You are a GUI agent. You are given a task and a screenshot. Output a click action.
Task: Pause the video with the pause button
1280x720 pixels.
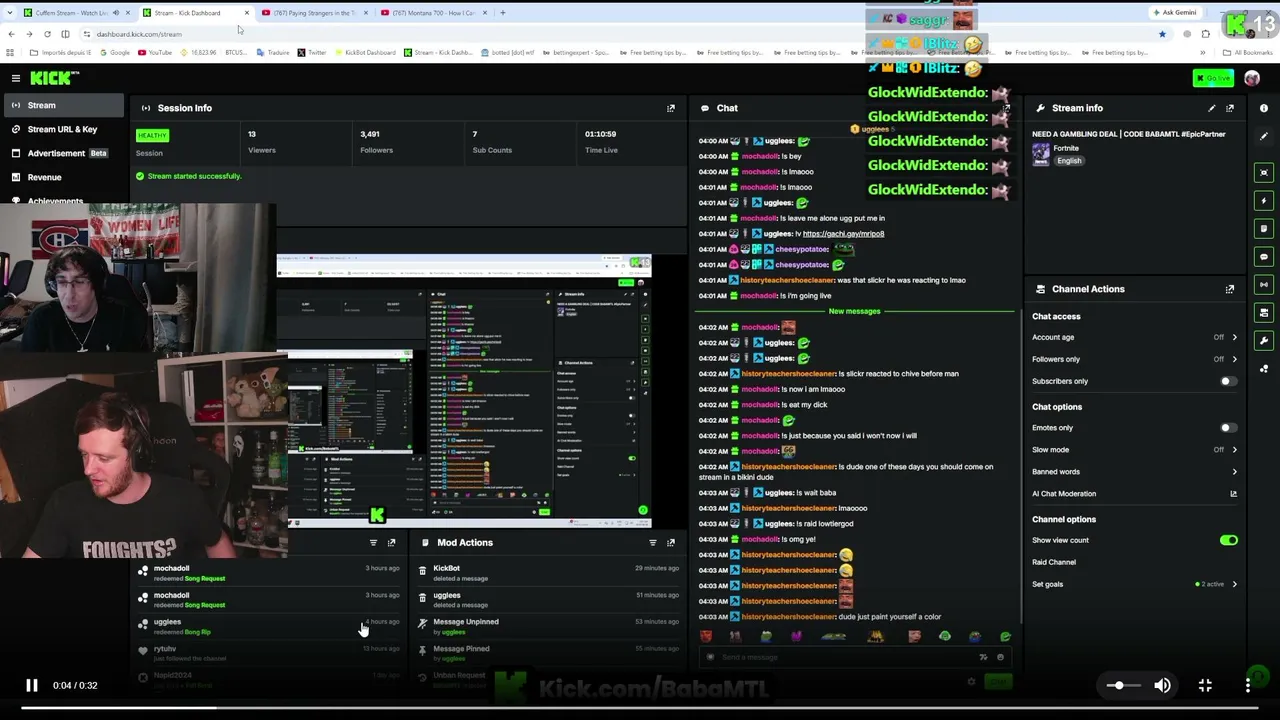pyautogui.click(x=31, y=685)
